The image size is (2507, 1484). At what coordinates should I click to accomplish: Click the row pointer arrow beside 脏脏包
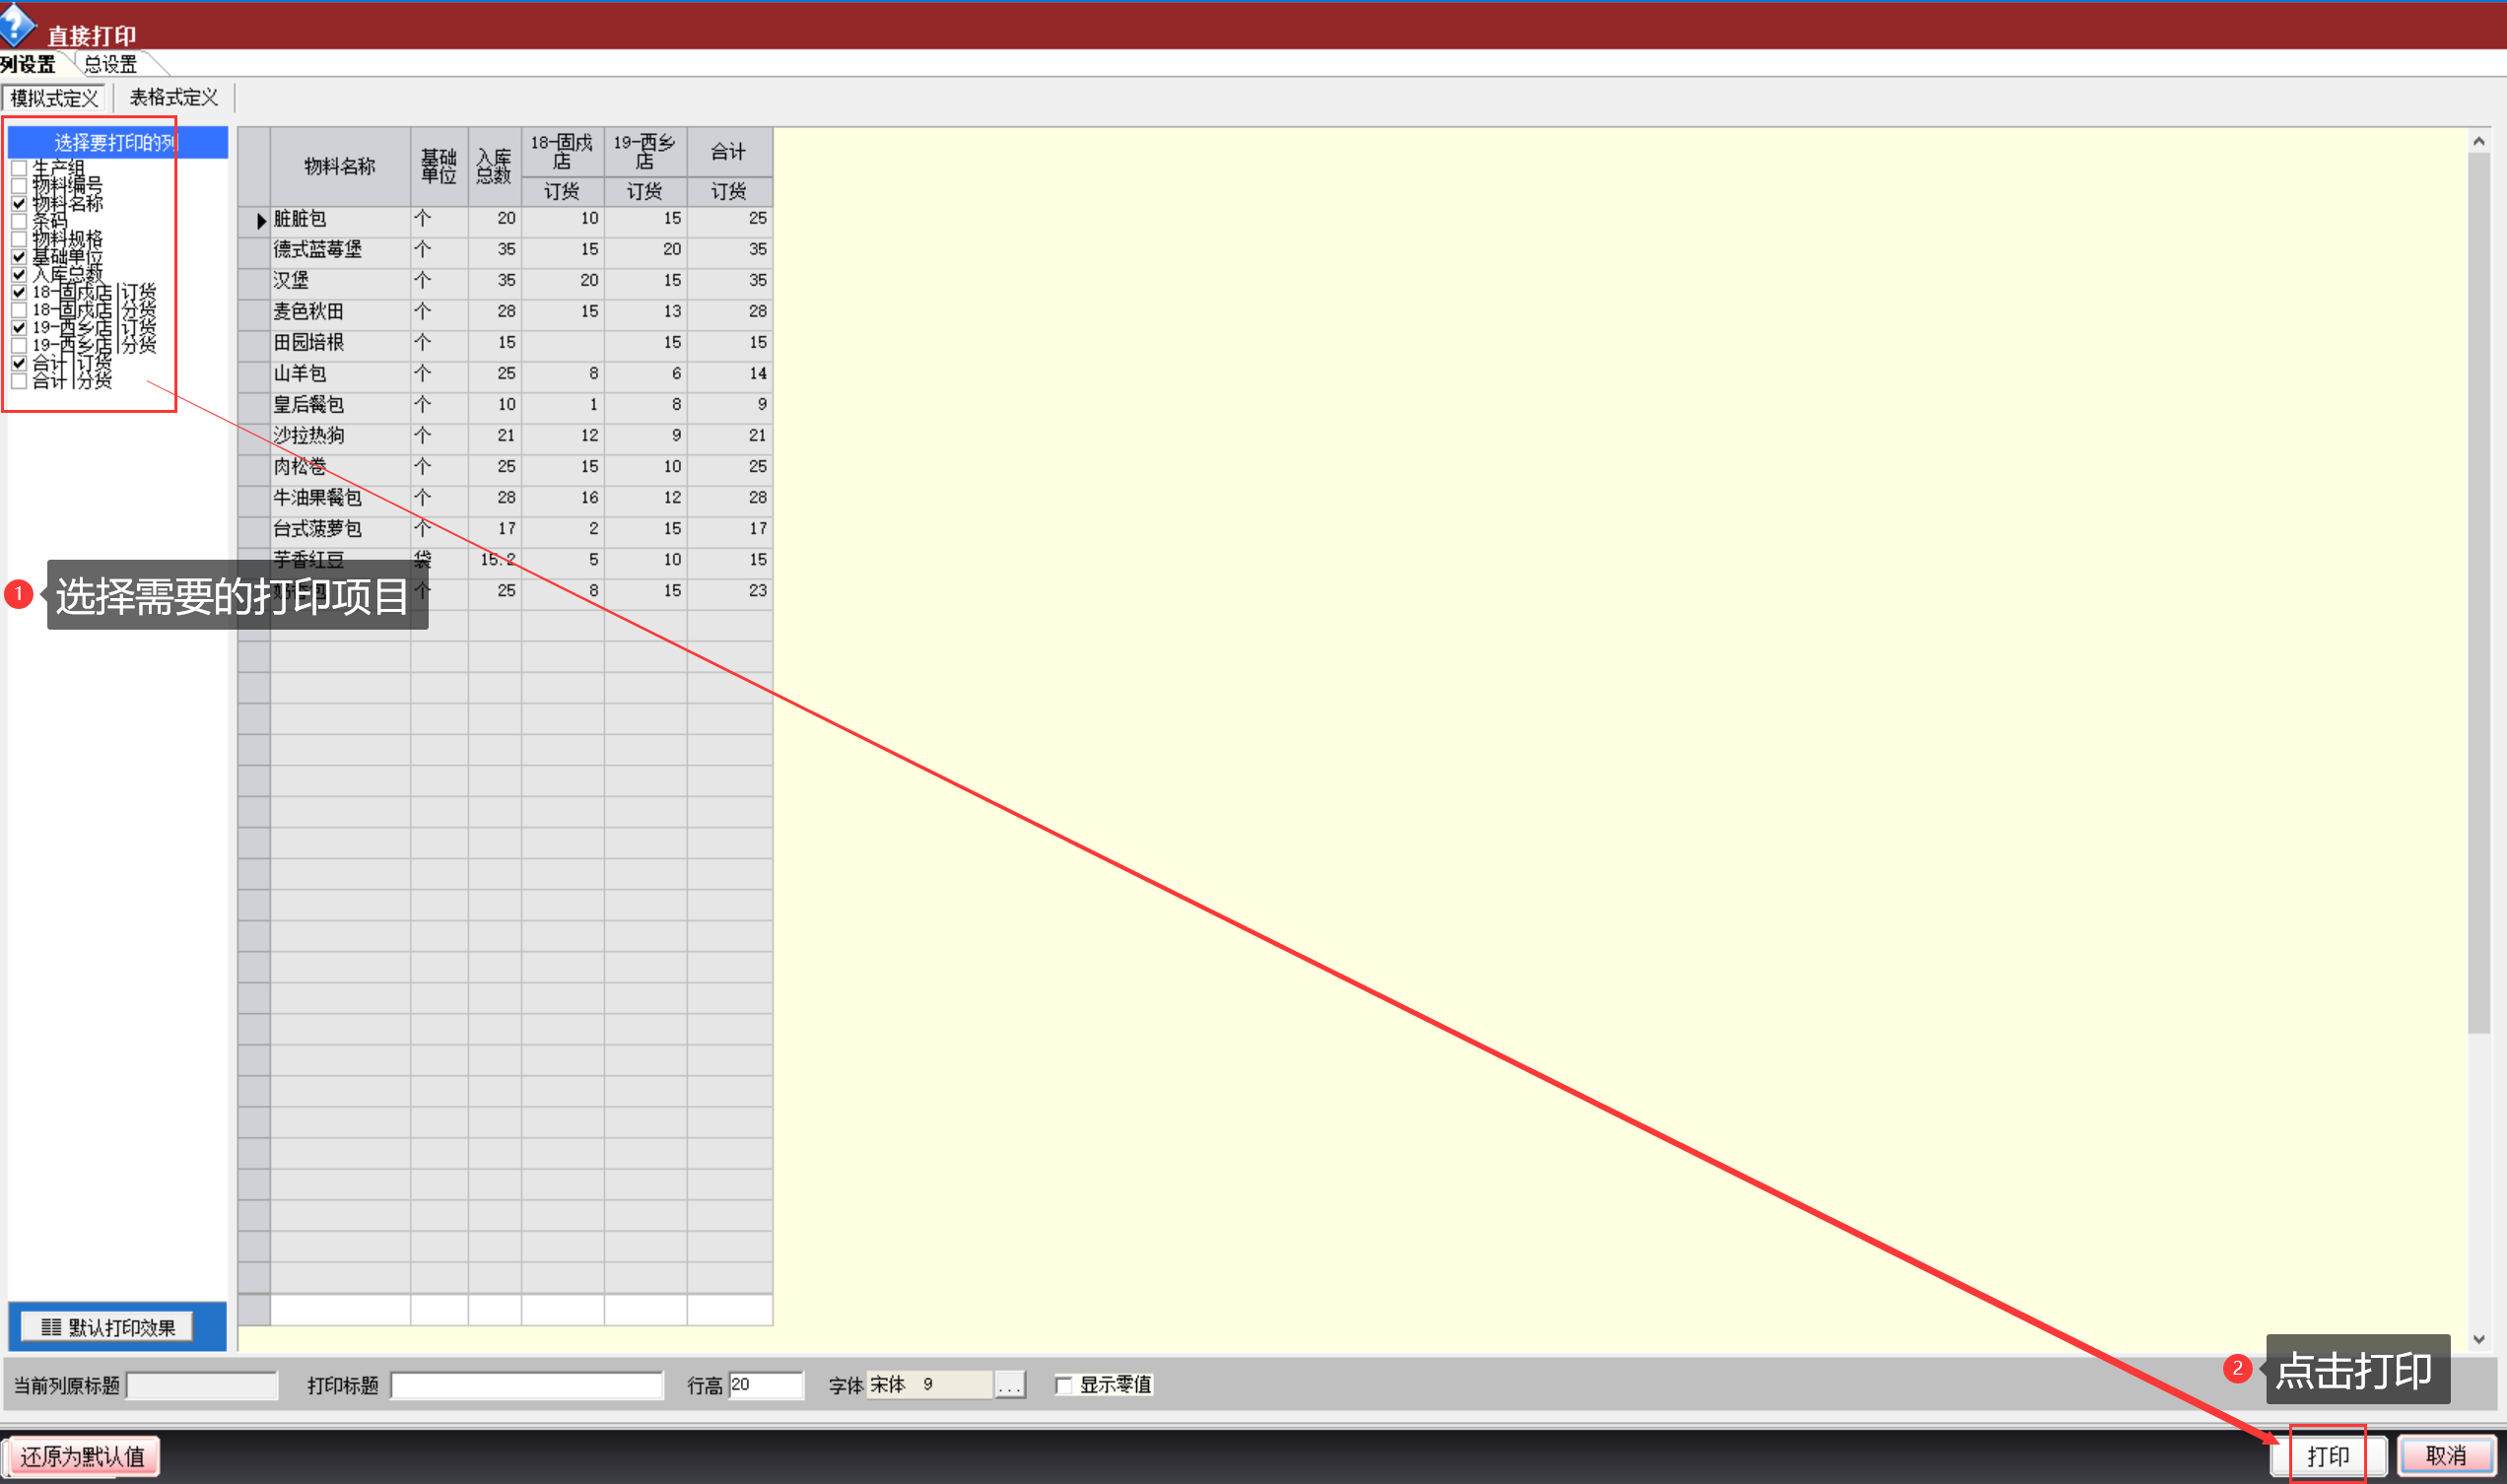point(260,220)
